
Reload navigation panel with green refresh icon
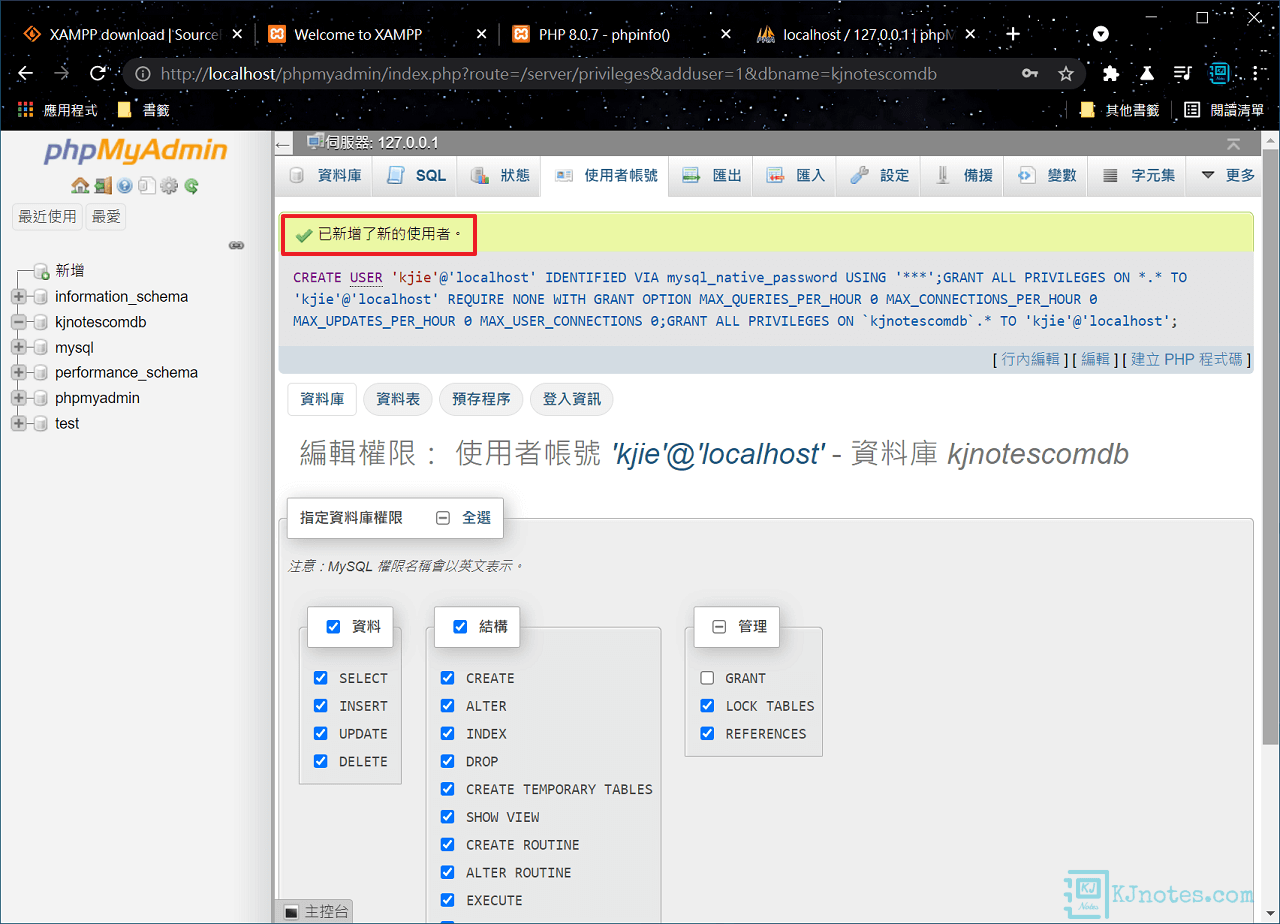pos(191,186)
